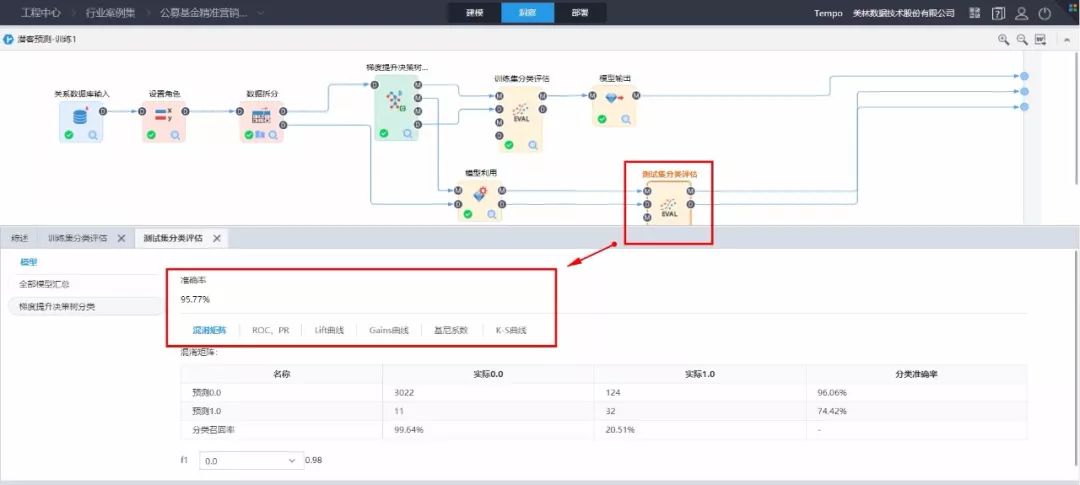The height and width of the screenshot is (485, 1080).
Task: Switch to the 洞察 tab
Action: [528, 13]
